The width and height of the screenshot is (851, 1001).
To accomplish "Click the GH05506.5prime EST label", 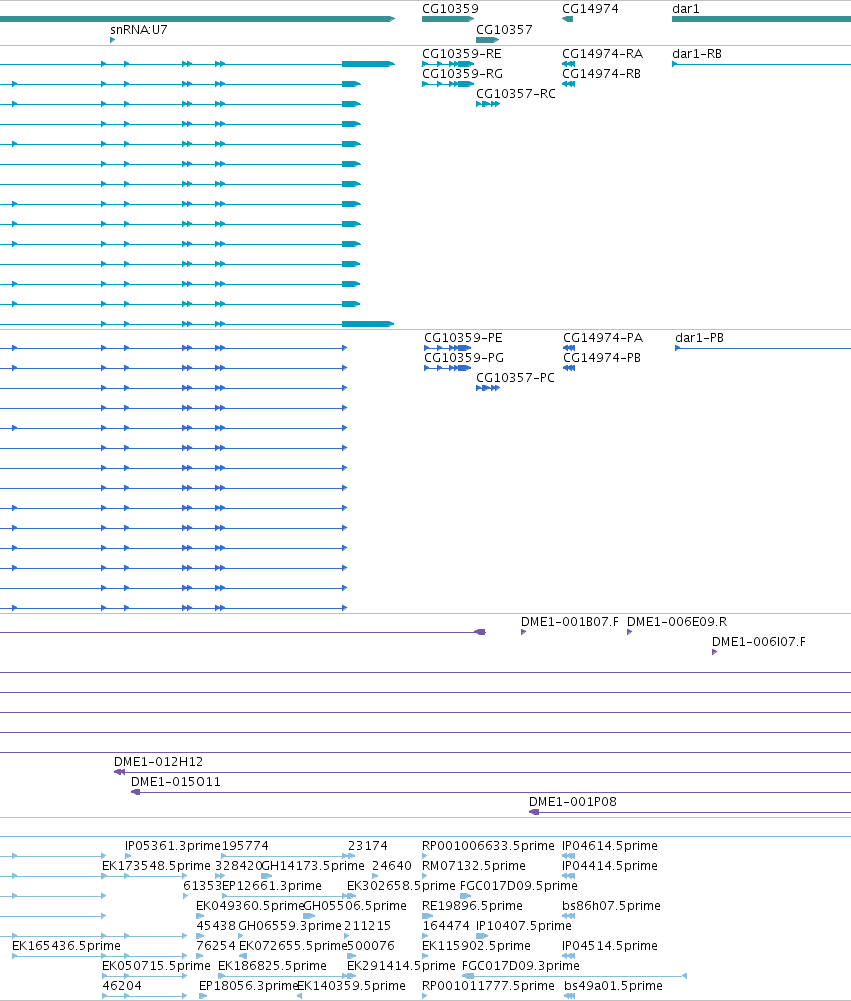I will pos(355,906).
